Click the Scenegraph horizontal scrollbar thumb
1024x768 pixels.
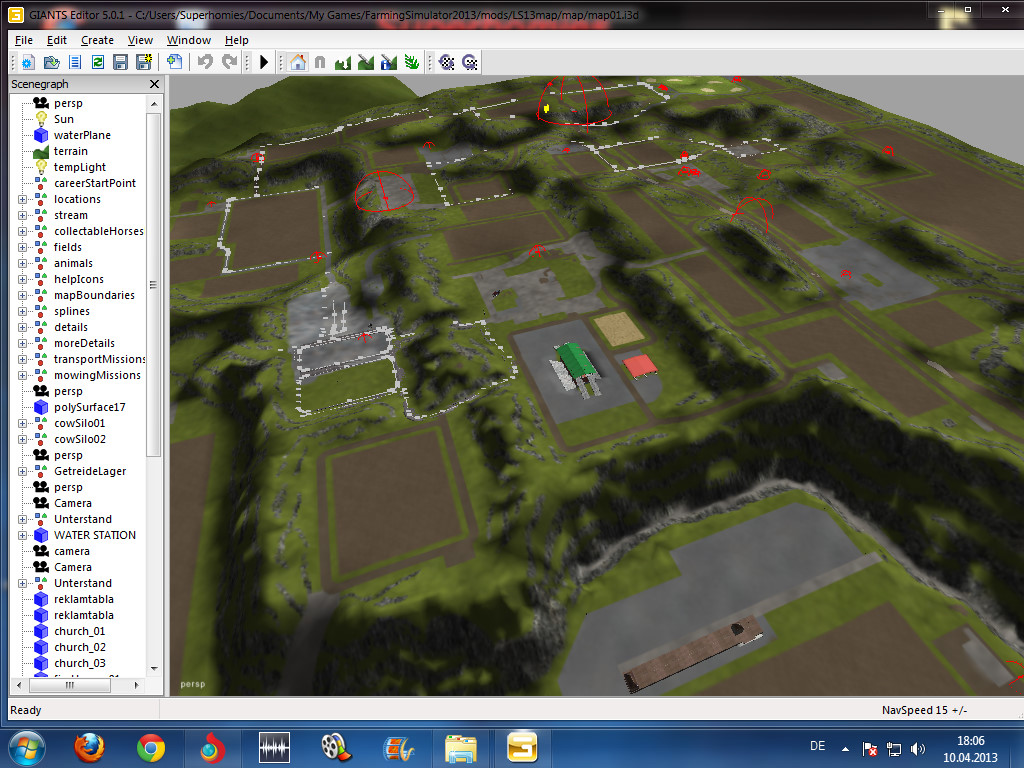[70, 685]
